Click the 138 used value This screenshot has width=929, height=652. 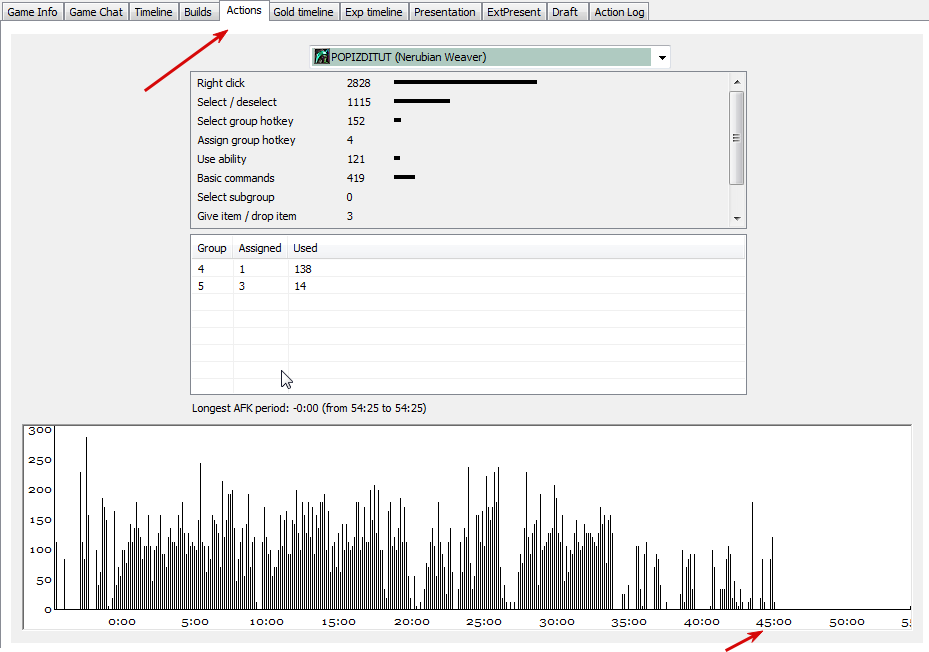pyautogui.click(x=303, y=269)
